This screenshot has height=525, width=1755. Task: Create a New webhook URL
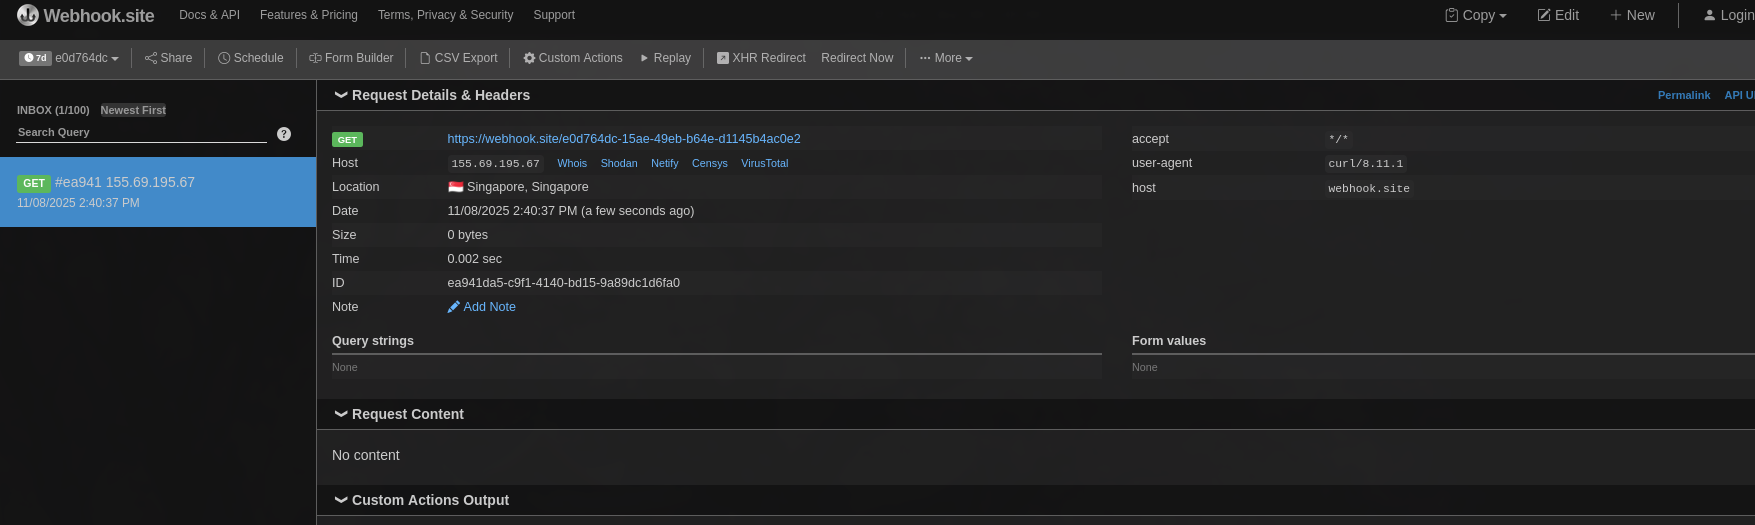[1632, 15]
